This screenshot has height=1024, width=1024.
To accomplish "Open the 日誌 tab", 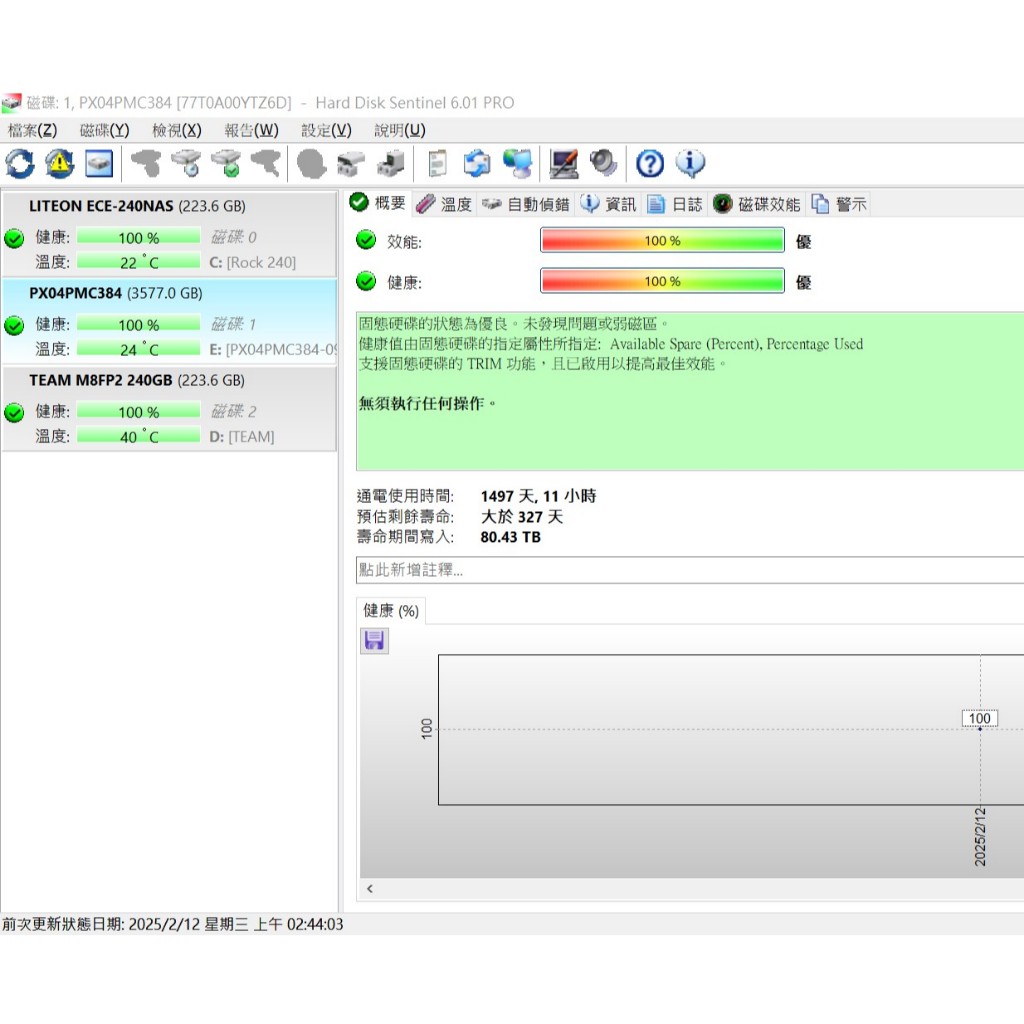I will point(675,204).
